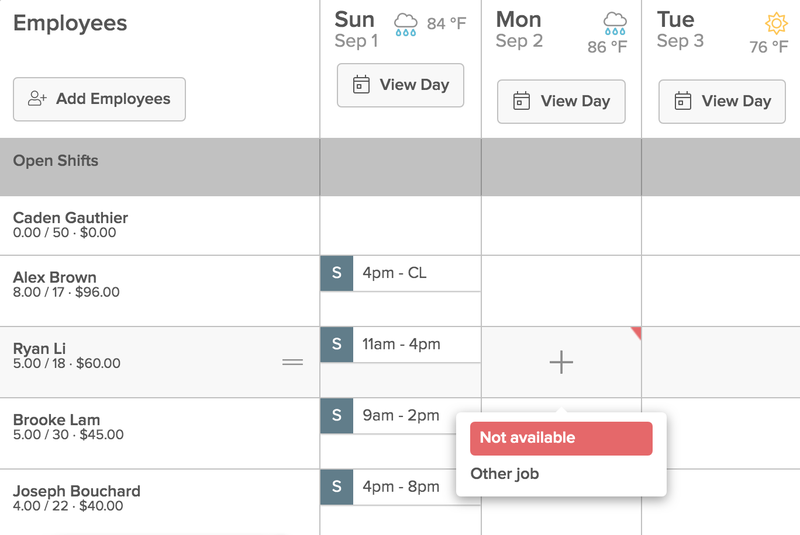
Task: Click the Add Employees button
Action: tap(99, 99)
